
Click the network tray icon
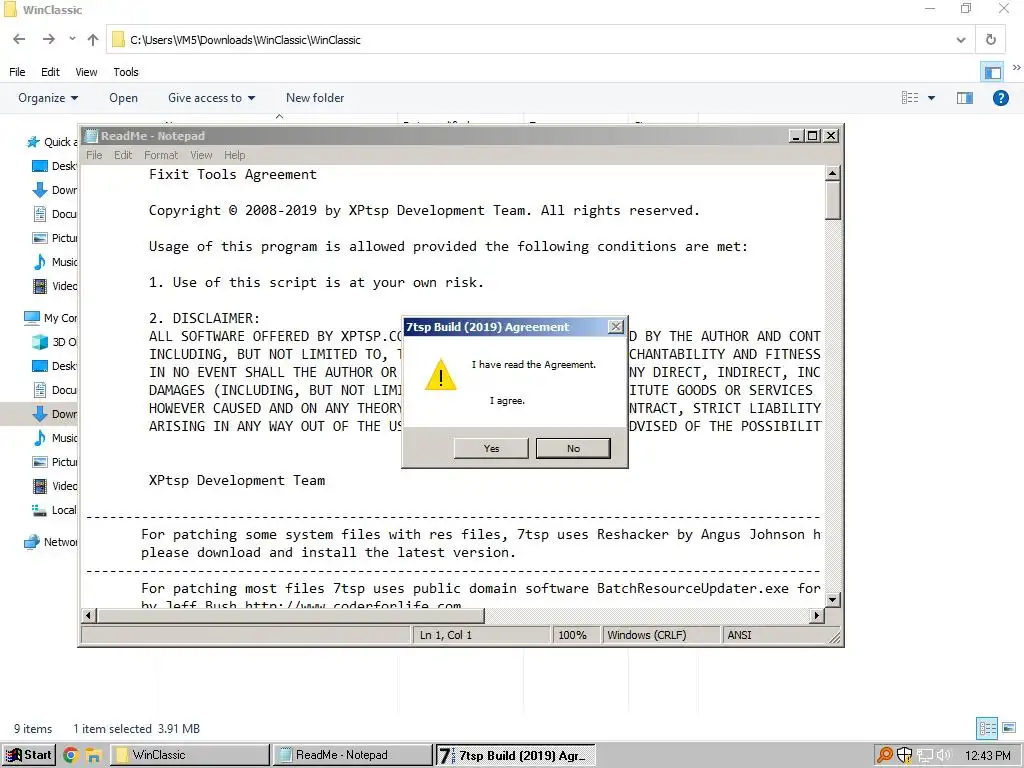[924, 756]
